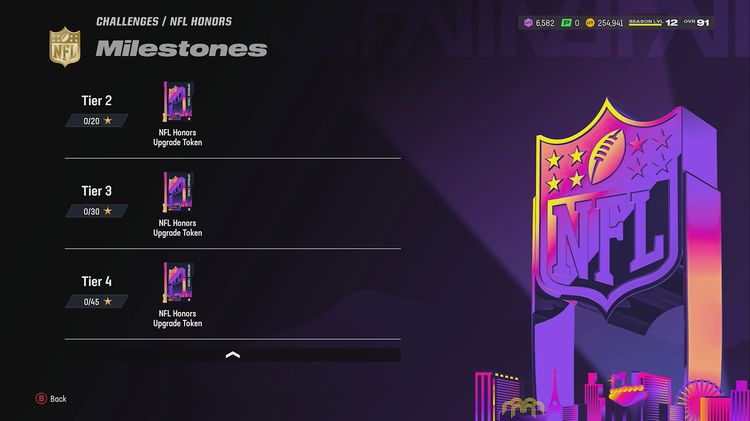Open the Challenges / NFL Honors breadcrumb
This screenshot has width=750, height=421.
coord(164,22)
